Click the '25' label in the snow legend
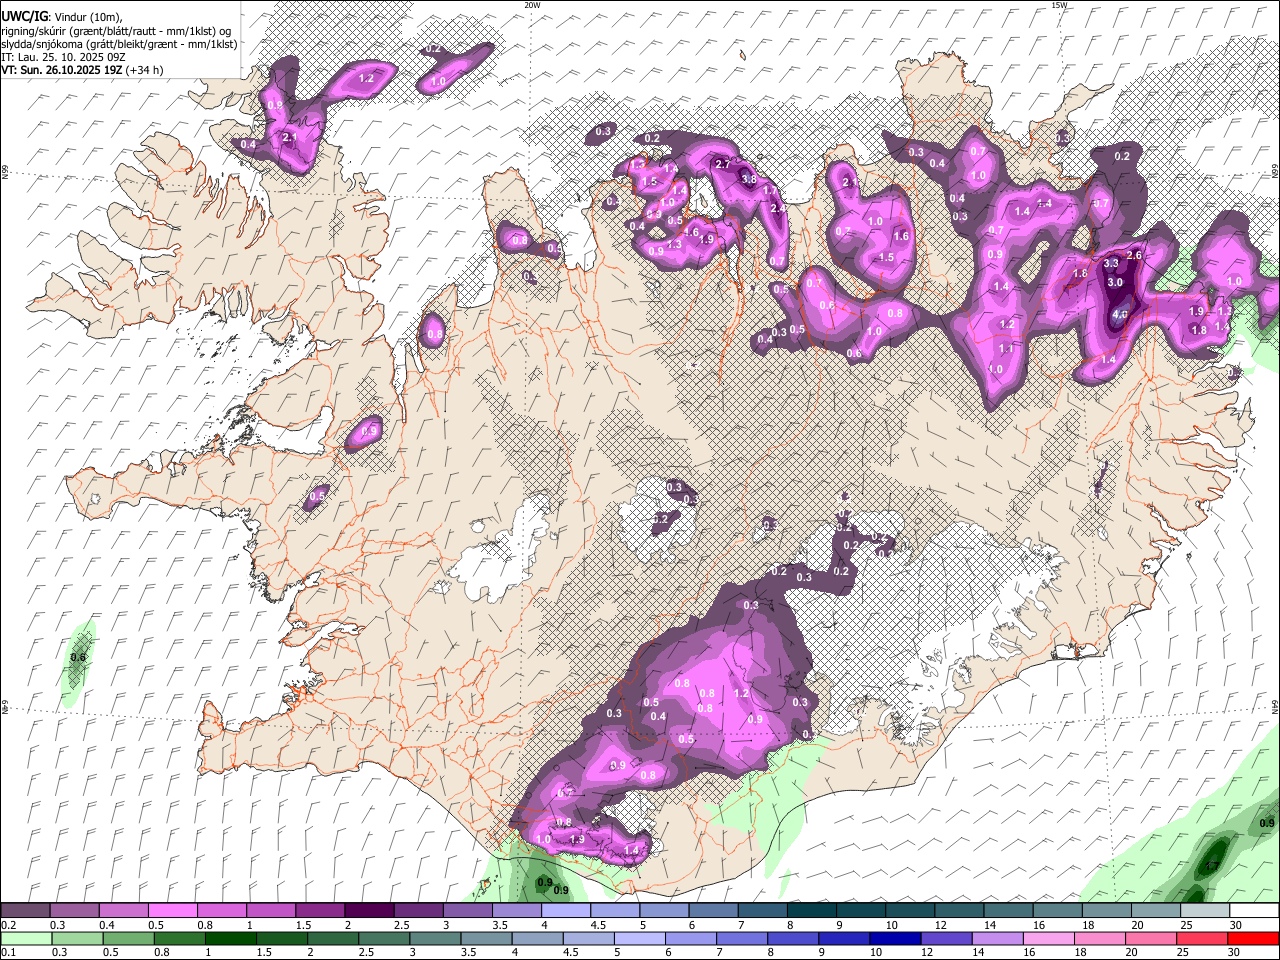The height and width of the screenshot is (960, 1280). point(1187,925)
